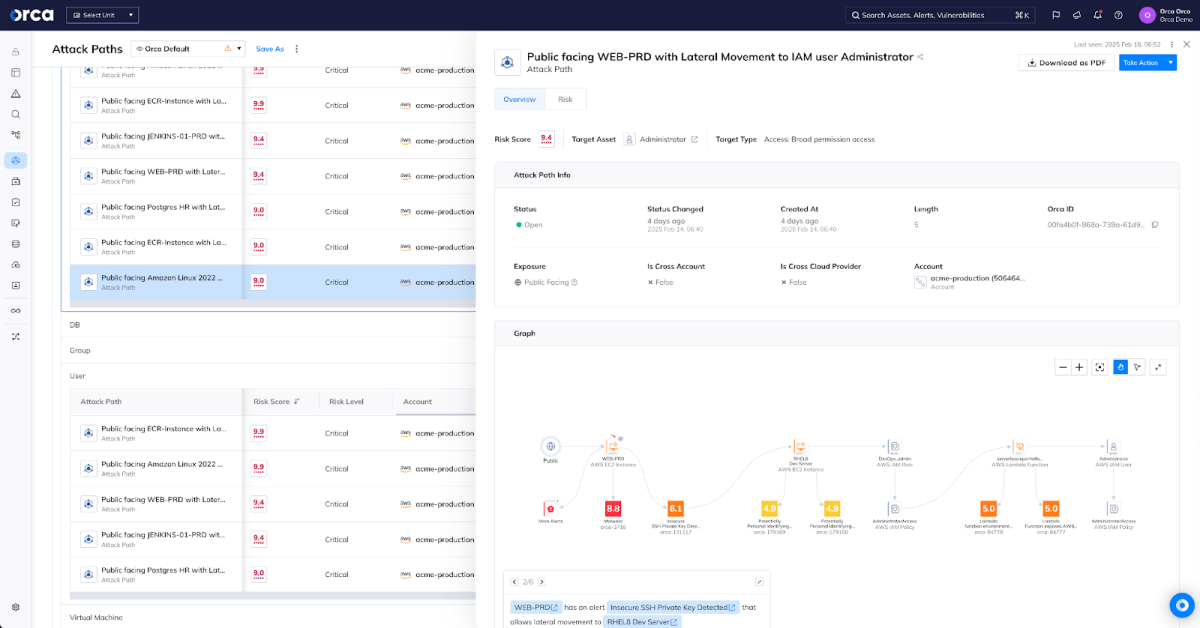Viewport: 1200px width, 628px height.
Task: Zoom out the graph with minus button
Action: click(1063, 367)
